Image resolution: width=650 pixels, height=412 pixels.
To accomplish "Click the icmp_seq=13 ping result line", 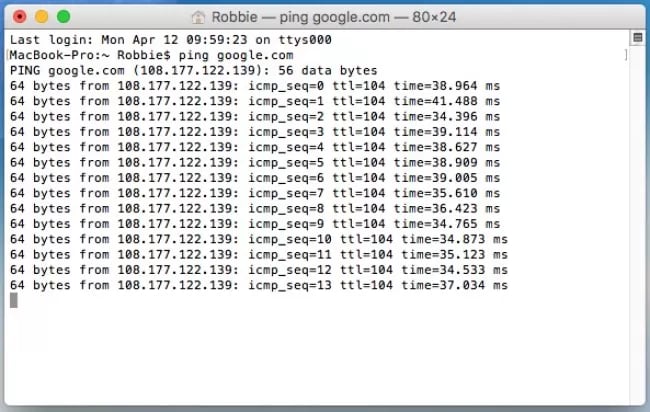I will 259,285.
